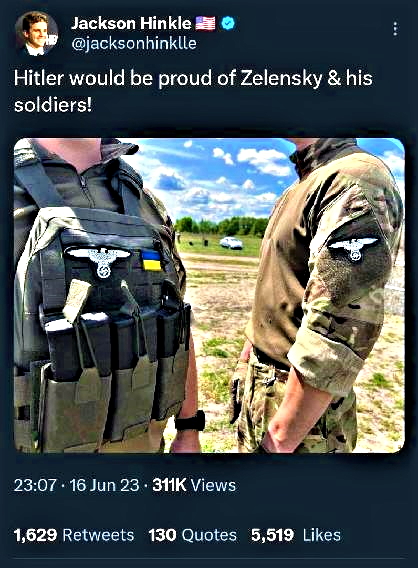
Task: Open the three-dot more options menu
Action: click(x=395, y=29)
